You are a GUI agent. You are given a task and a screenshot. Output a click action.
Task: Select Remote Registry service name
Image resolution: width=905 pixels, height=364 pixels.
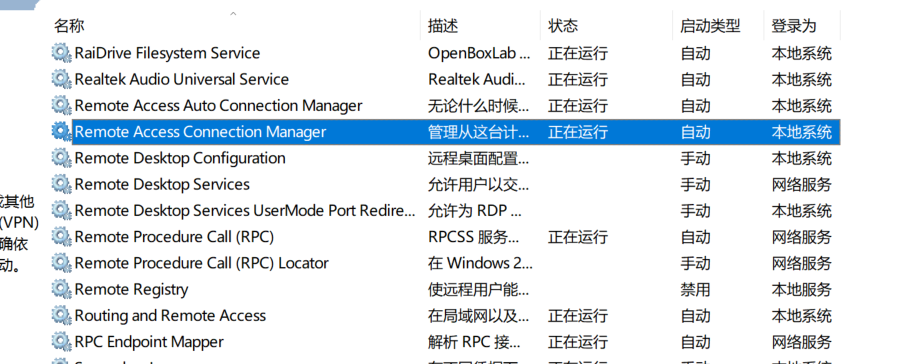[132, 289]
